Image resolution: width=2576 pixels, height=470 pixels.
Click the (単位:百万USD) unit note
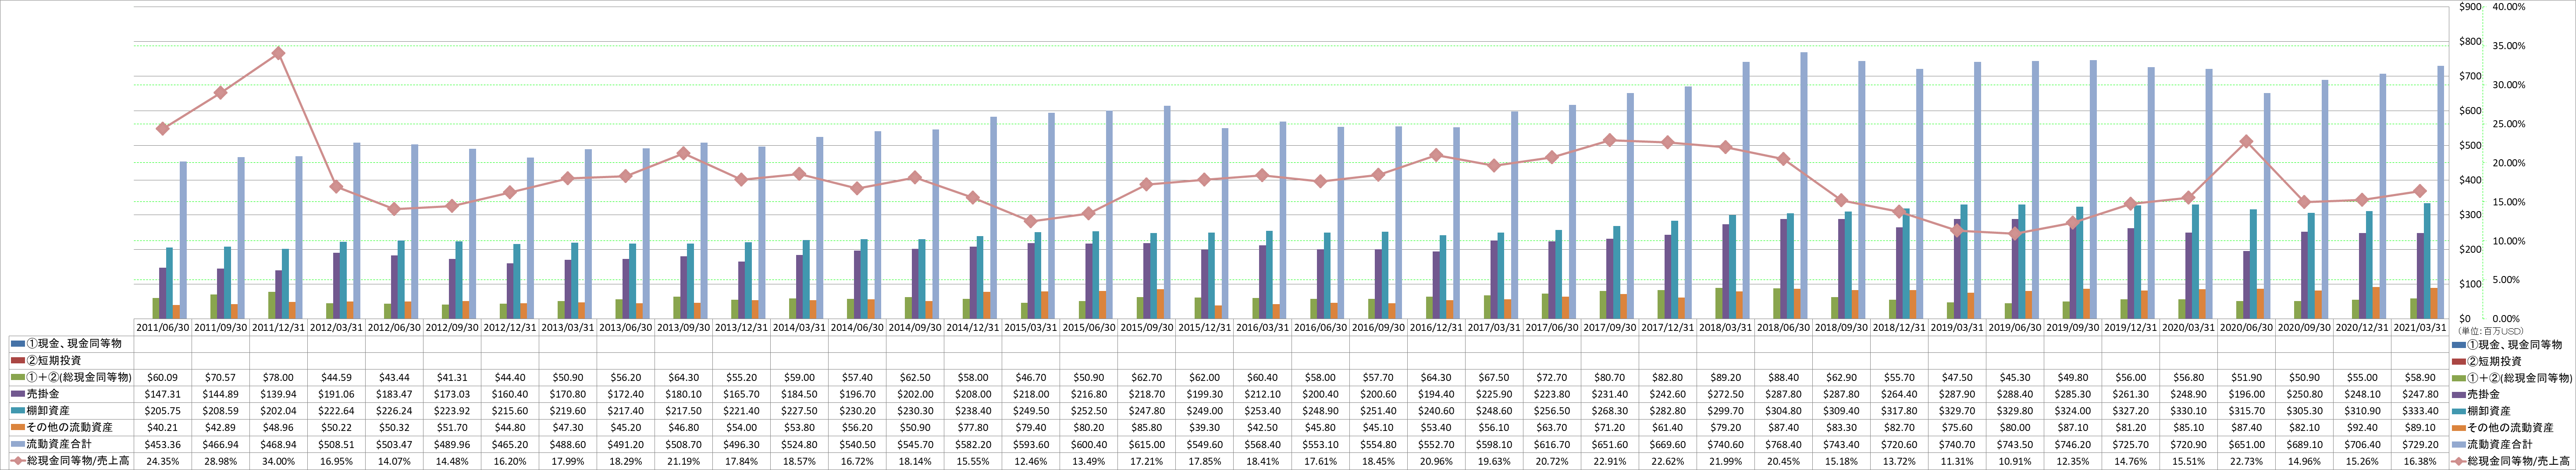pos(2490,330)
